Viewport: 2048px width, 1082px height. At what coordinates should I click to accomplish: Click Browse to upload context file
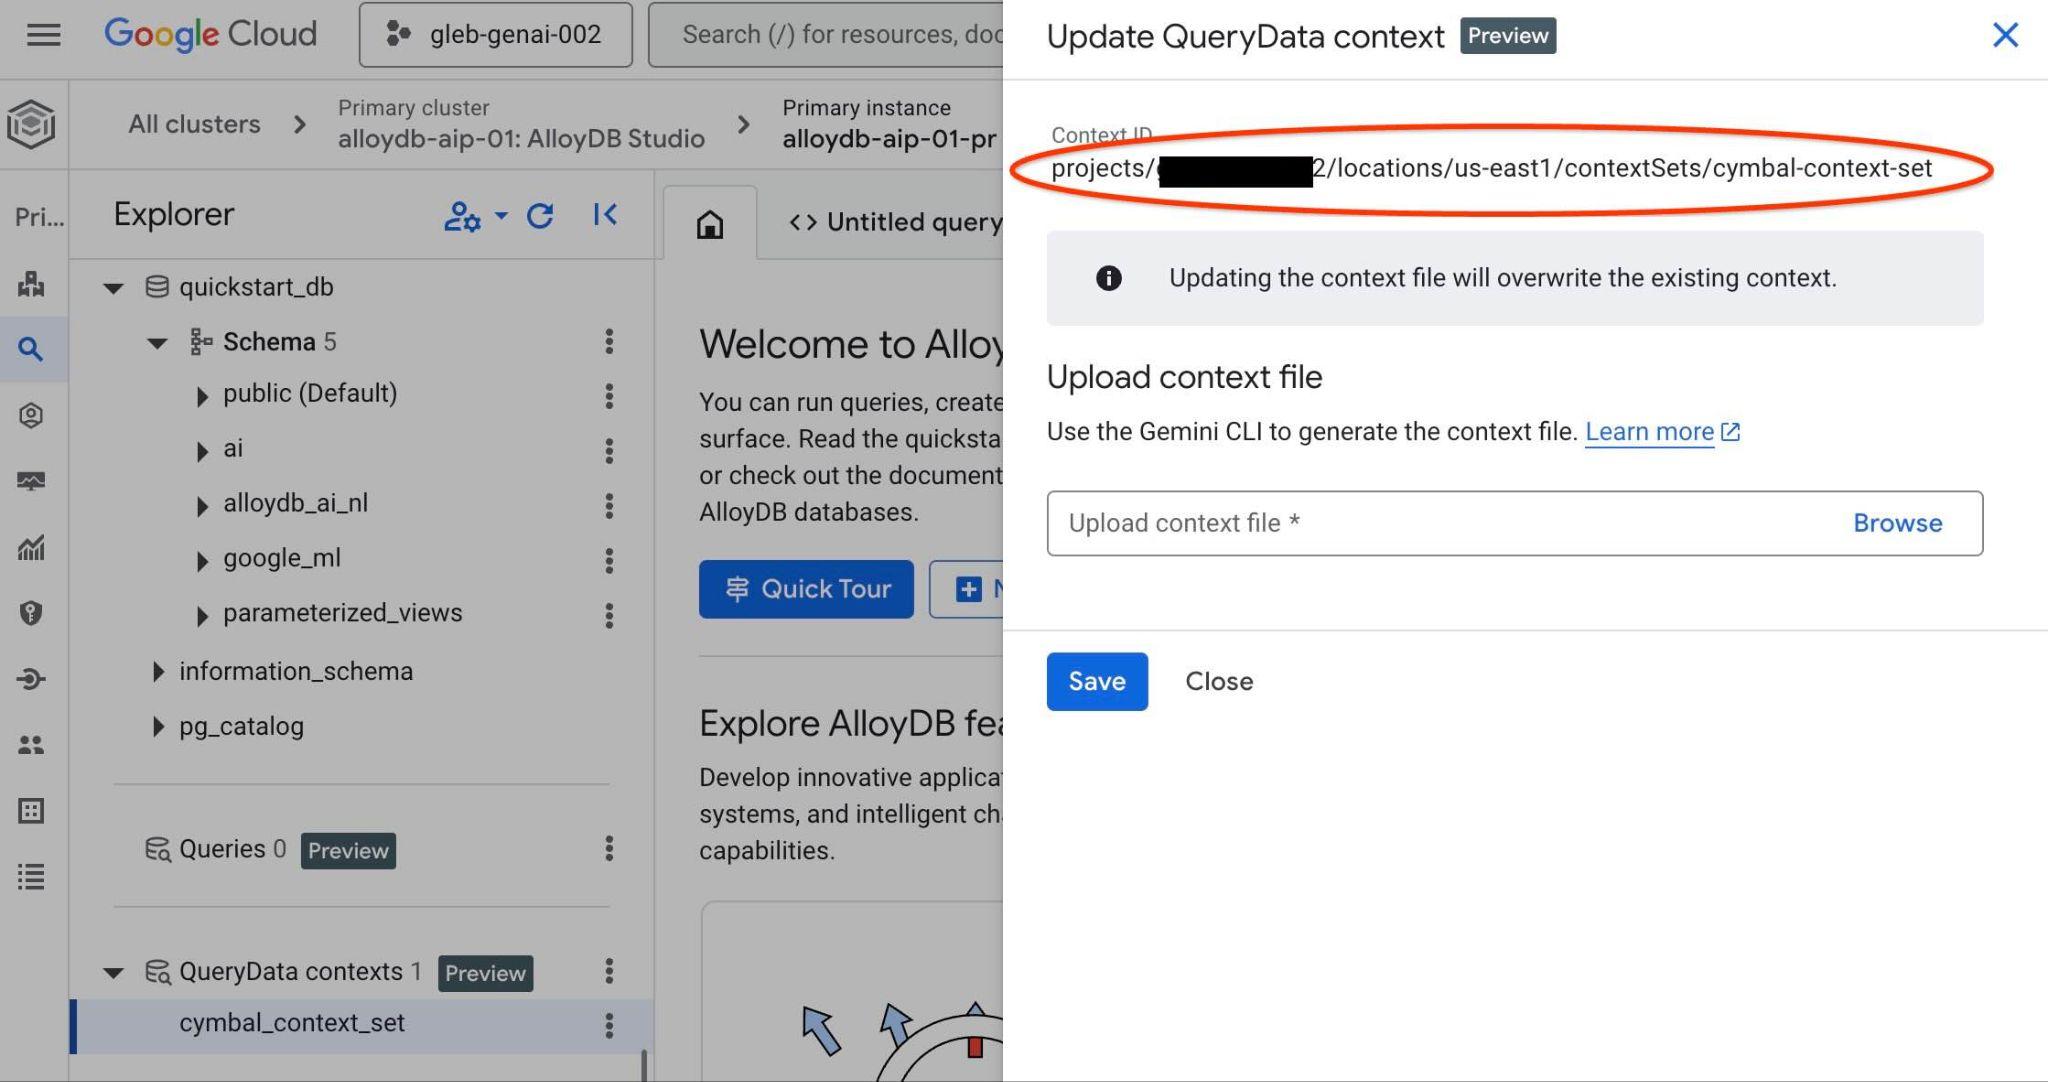(x=1896, y=523)
